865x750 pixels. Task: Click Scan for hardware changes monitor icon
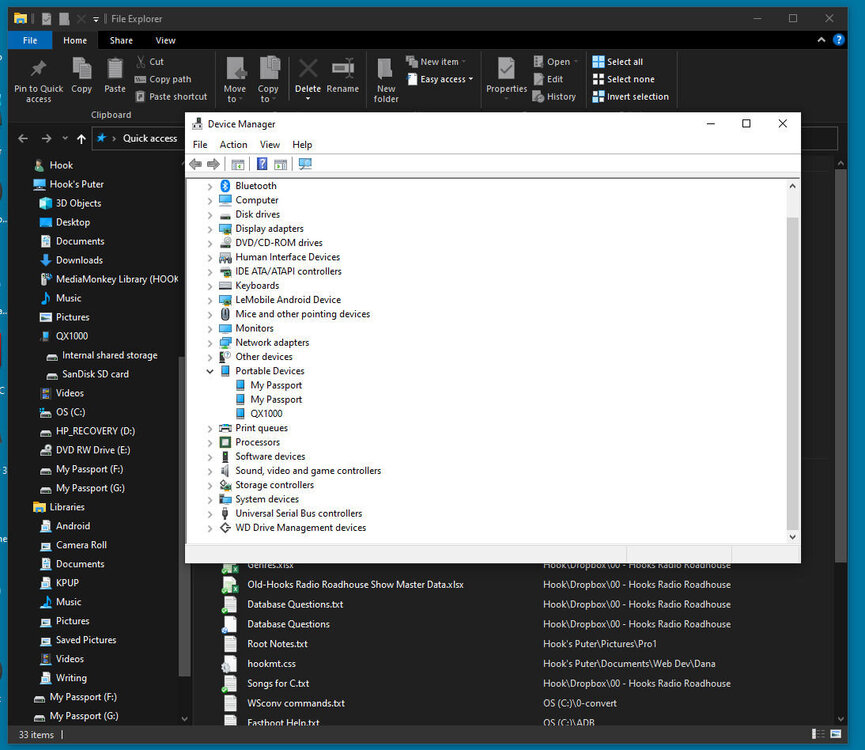point(305,164)
